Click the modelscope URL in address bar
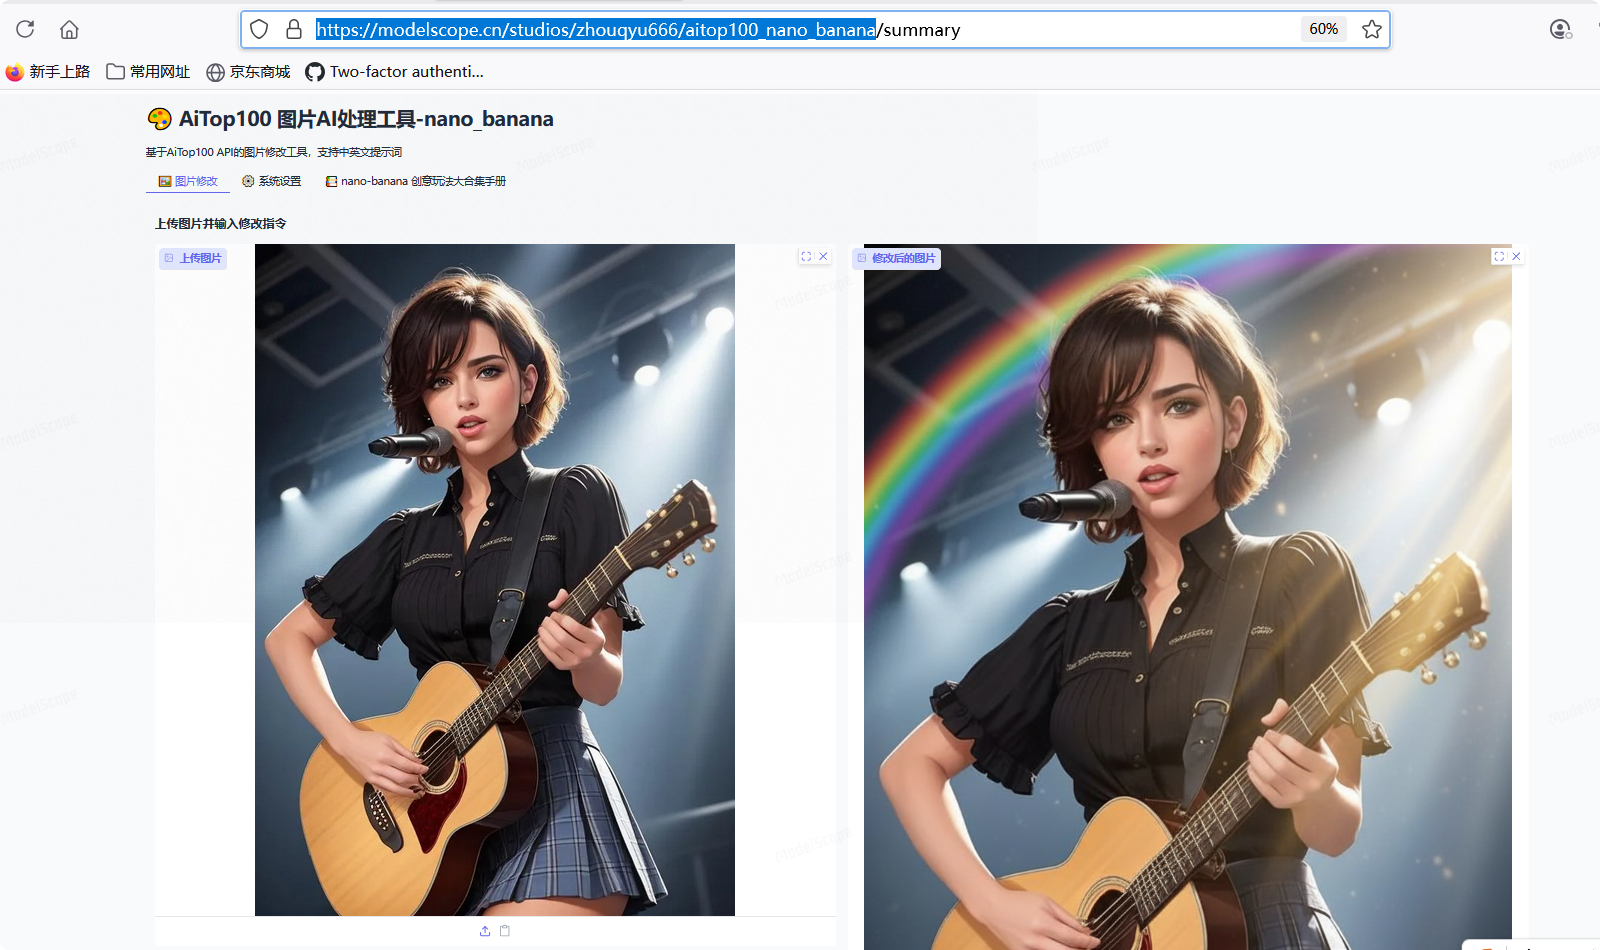Image resolution: width=1600 pixels, height=950 pixels. [638, 30]
